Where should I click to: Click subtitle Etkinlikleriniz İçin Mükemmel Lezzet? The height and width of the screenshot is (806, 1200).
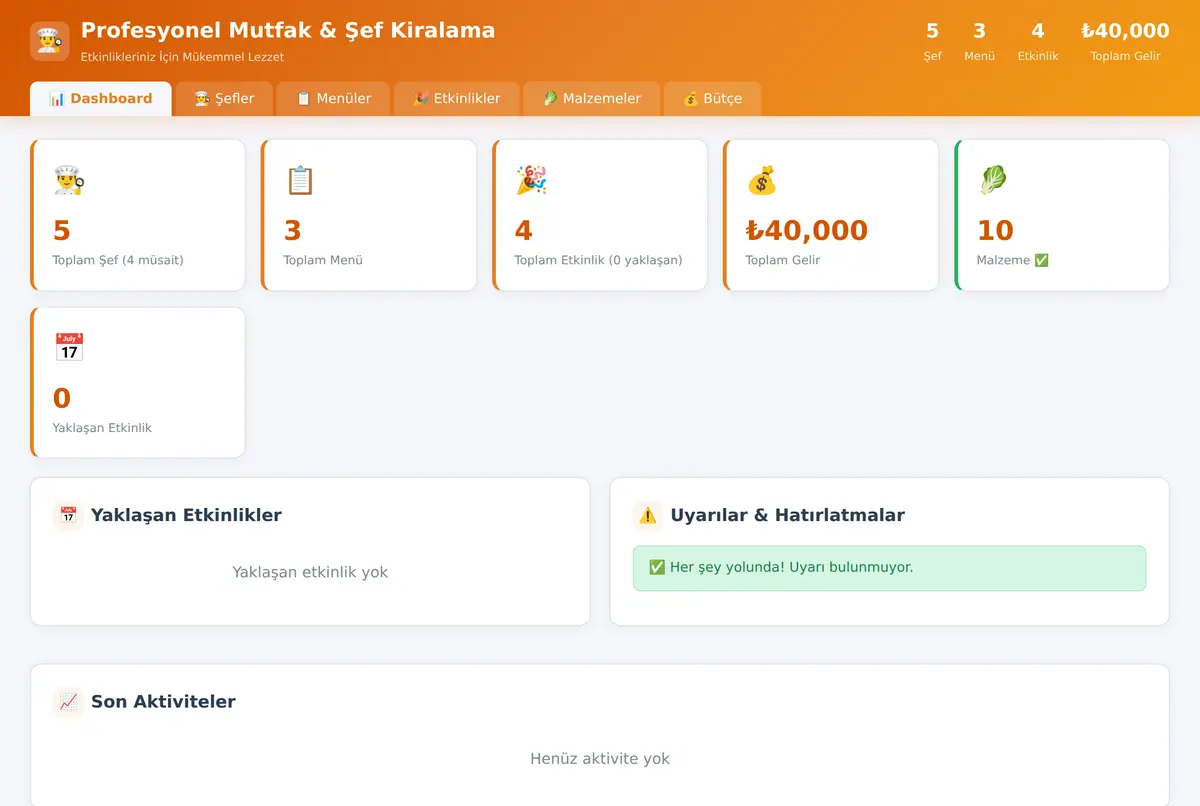click(182, 57)
